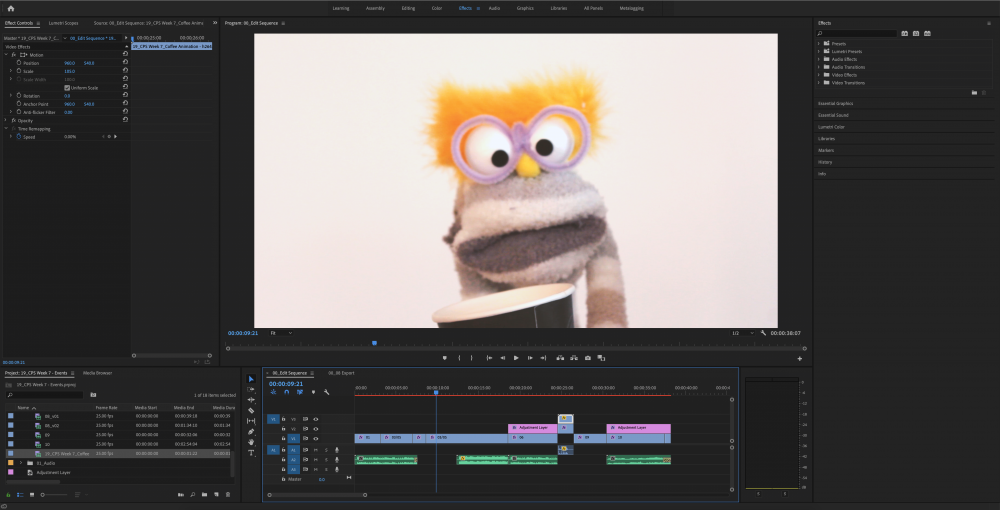1000x510 pixels.
Task: Select the Slip tool
Action: (251, 421)
